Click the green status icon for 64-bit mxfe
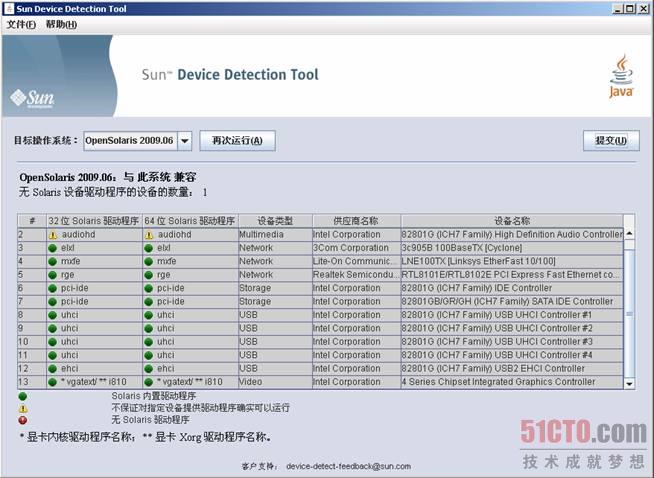Image resolution: width=654 pixels, height=478 pixels. click(x=148, y=262)
